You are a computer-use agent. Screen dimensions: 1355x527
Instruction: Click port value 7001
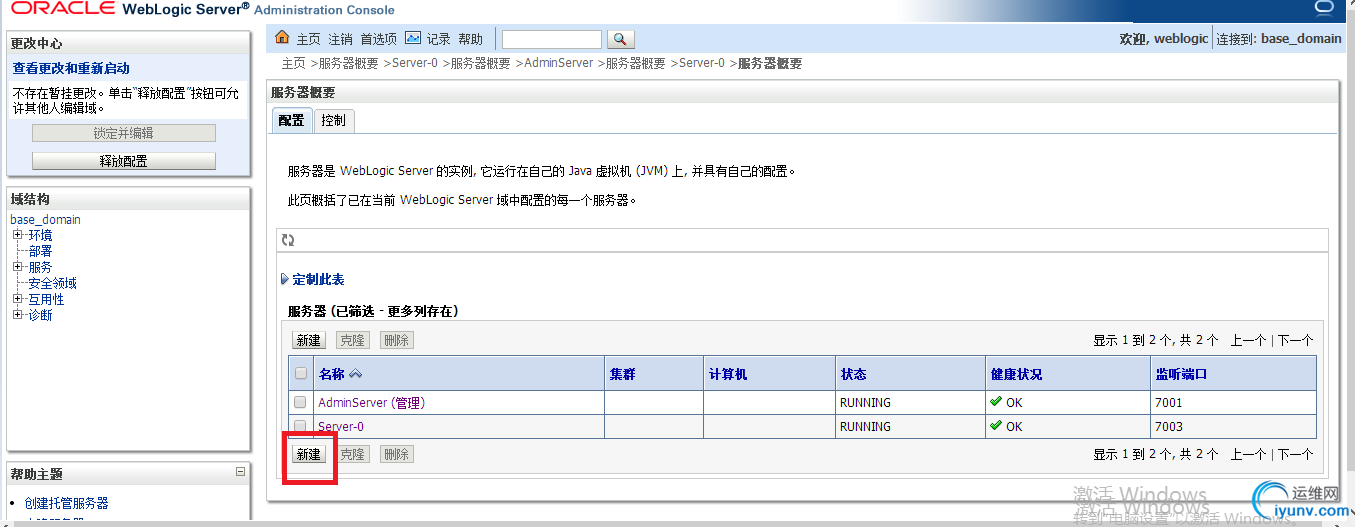1168,403
